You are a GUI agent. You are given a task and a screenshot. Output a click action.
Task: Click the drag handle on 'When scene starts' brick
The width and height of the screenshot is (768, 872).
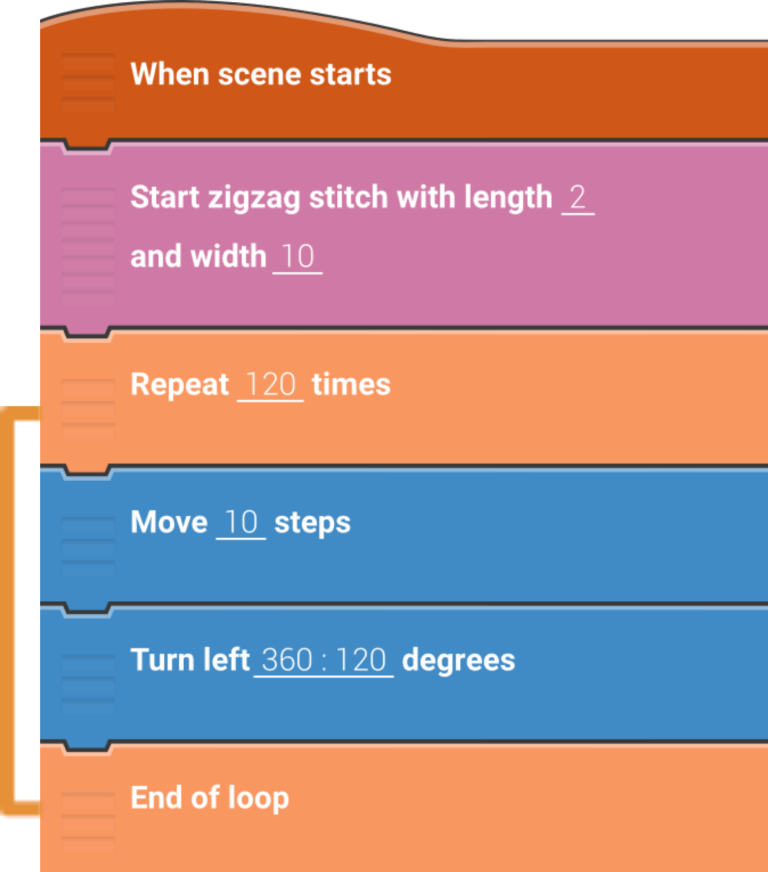point(88,75)
